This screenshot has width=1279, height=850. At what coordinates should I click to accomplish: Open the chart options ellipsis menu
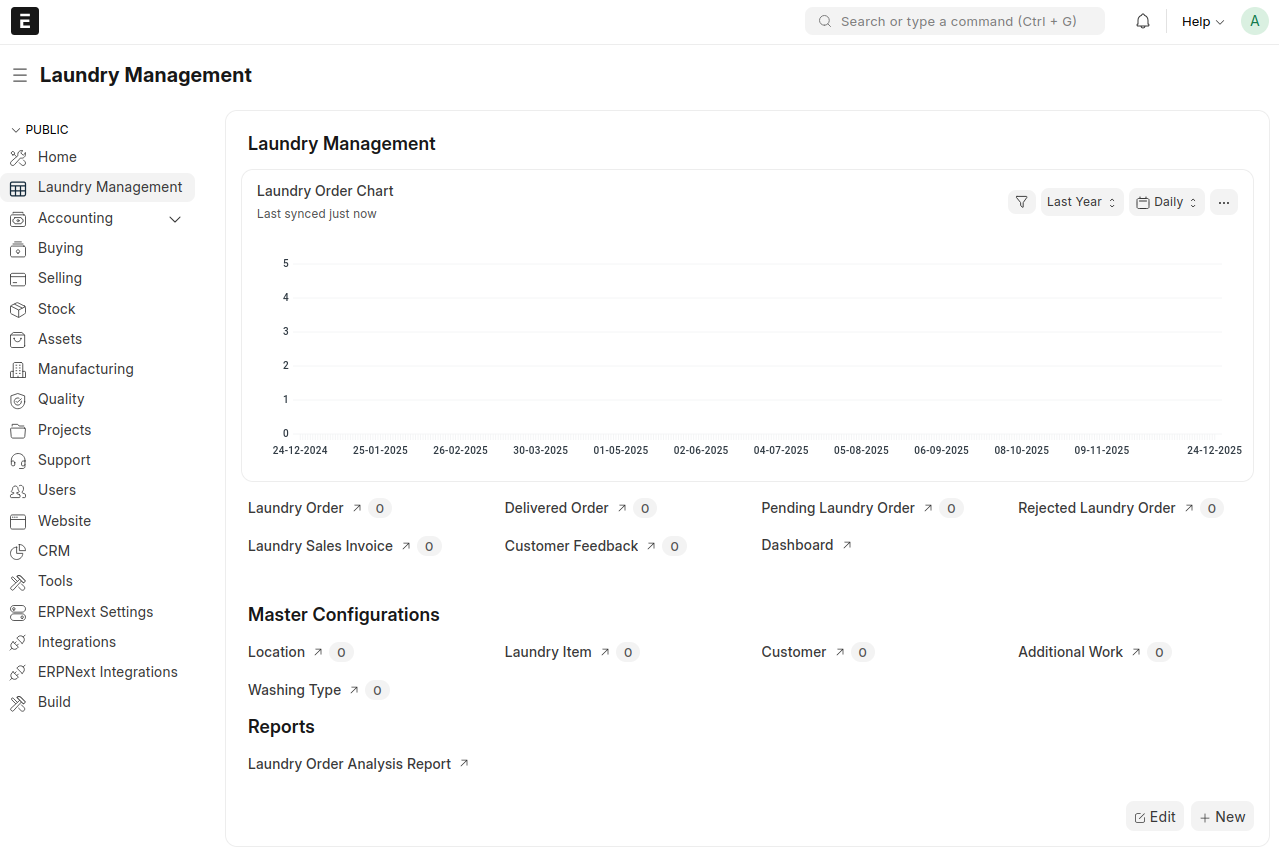tap(1223, 201)
